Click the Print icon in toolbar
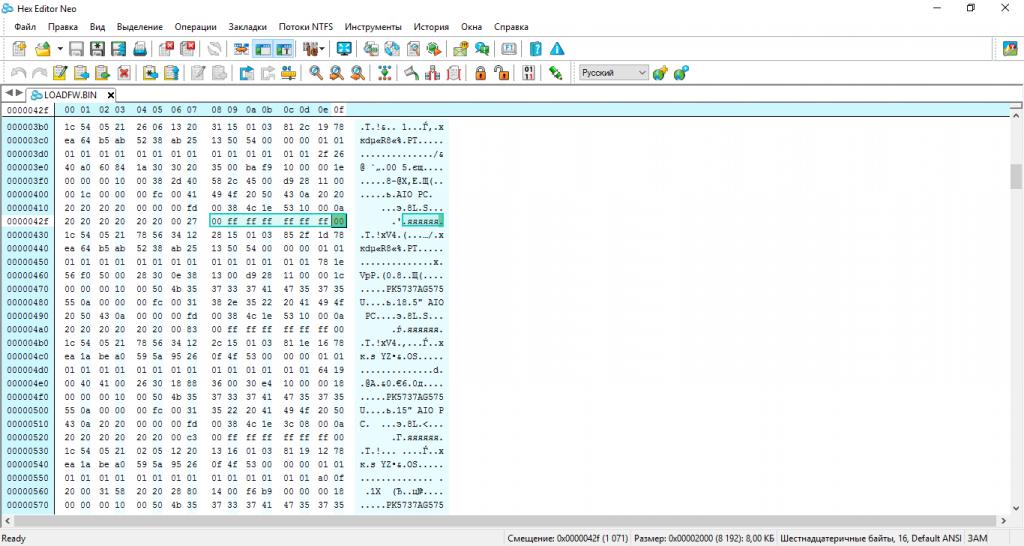Image resolution: width=1024 pixels, height=546 pixels. coord(140,49)
